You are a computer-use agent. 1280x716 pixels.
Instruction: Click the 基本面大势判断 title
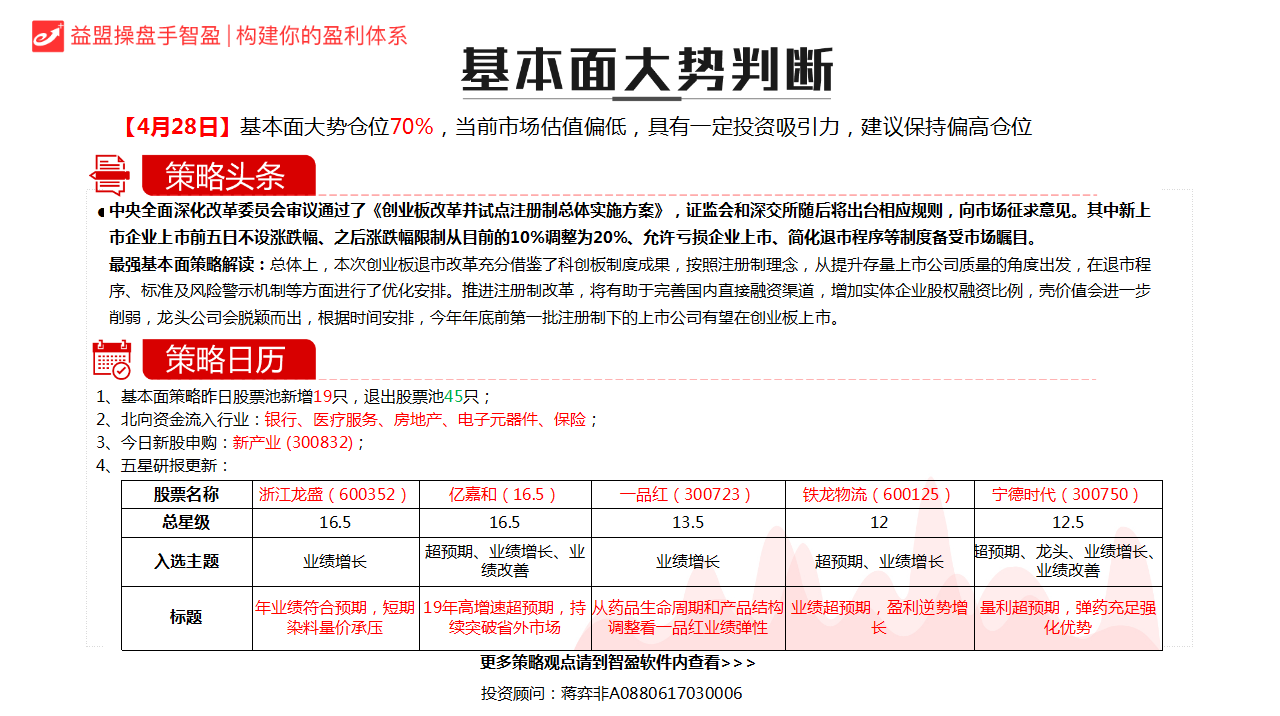(x=649, y=63)
